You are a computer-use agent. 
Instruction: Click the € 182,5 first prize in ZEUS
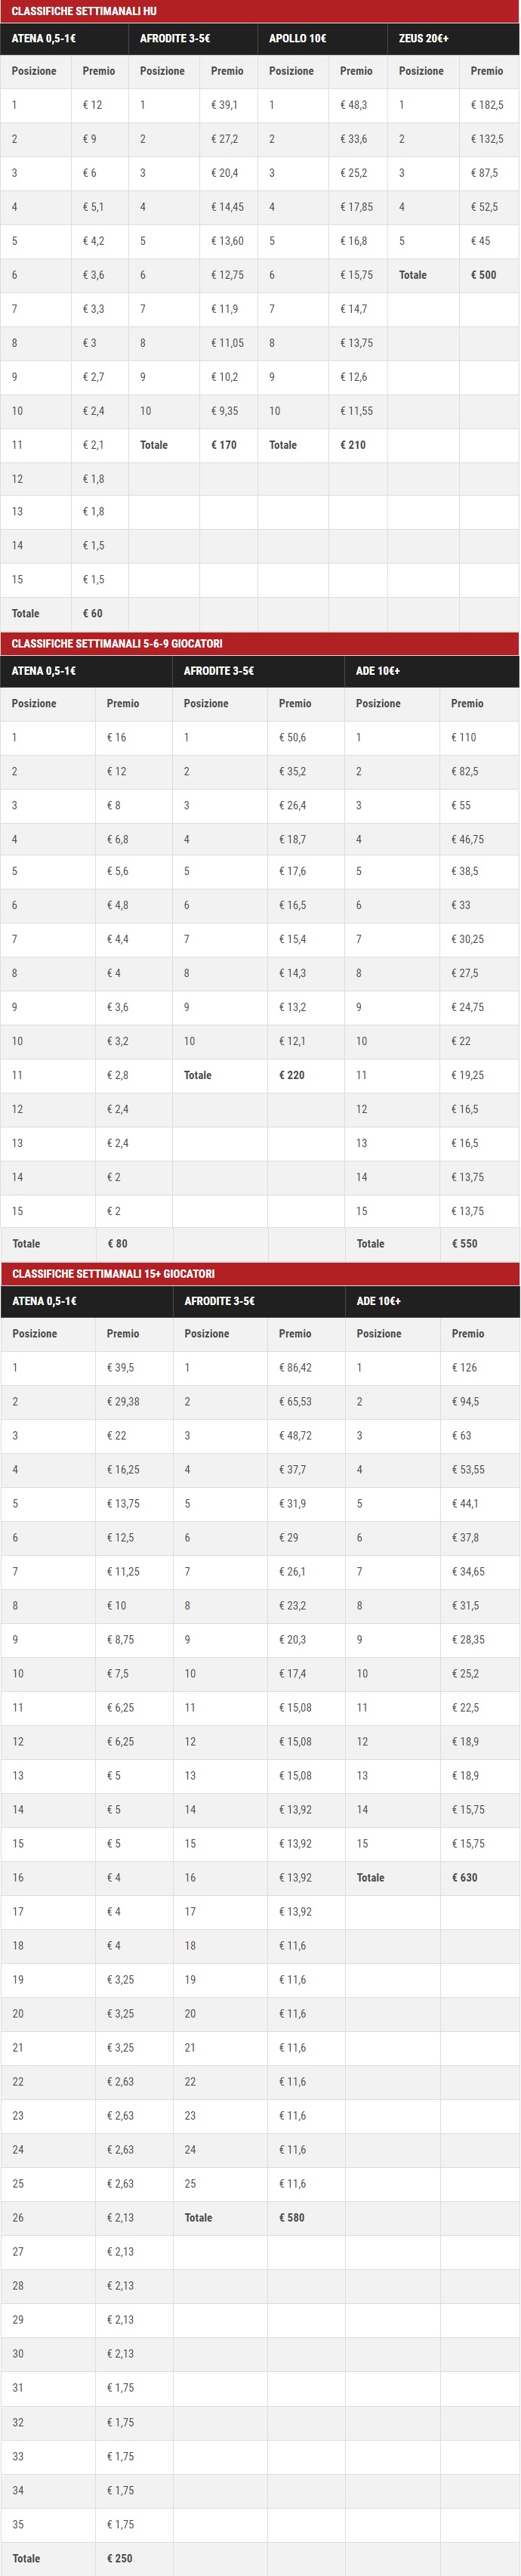[487, 105]
